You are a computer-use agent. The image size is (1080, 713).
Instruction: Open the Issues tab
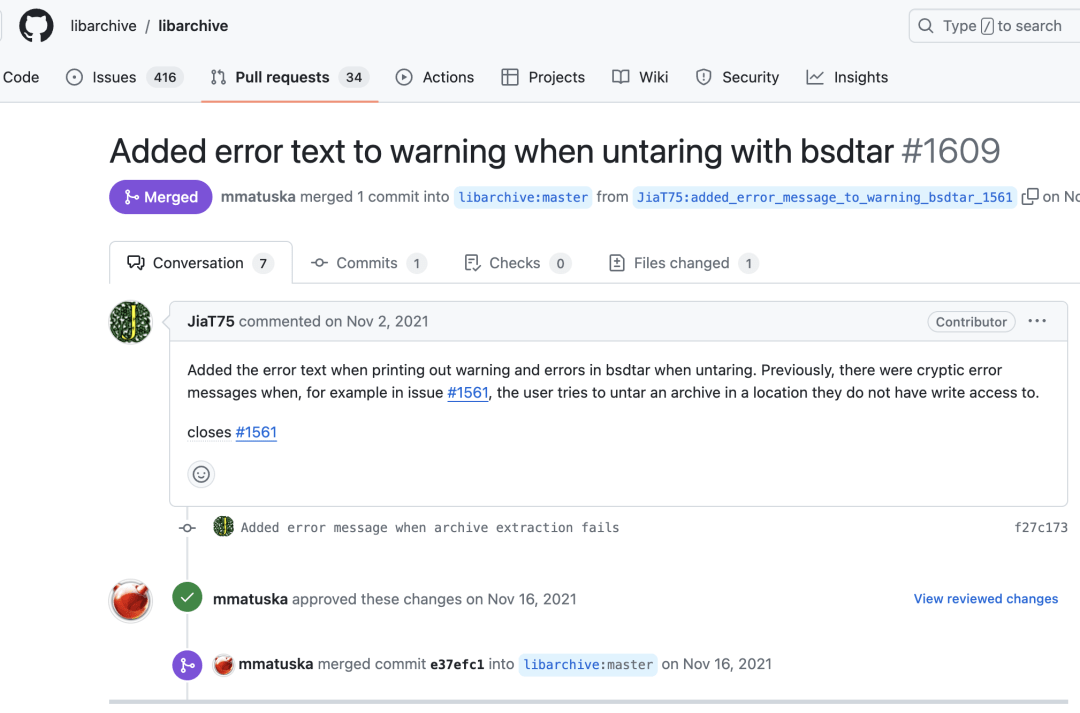pos(124,77)
